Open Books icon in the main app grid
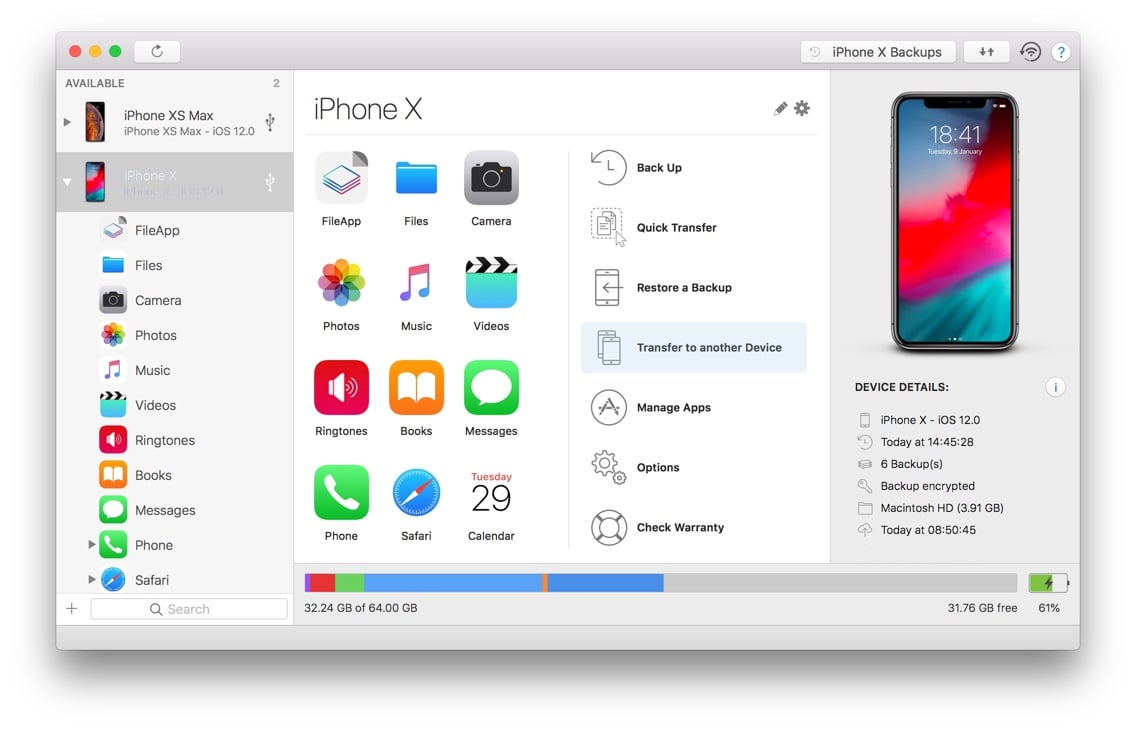 tap(416, 387)
